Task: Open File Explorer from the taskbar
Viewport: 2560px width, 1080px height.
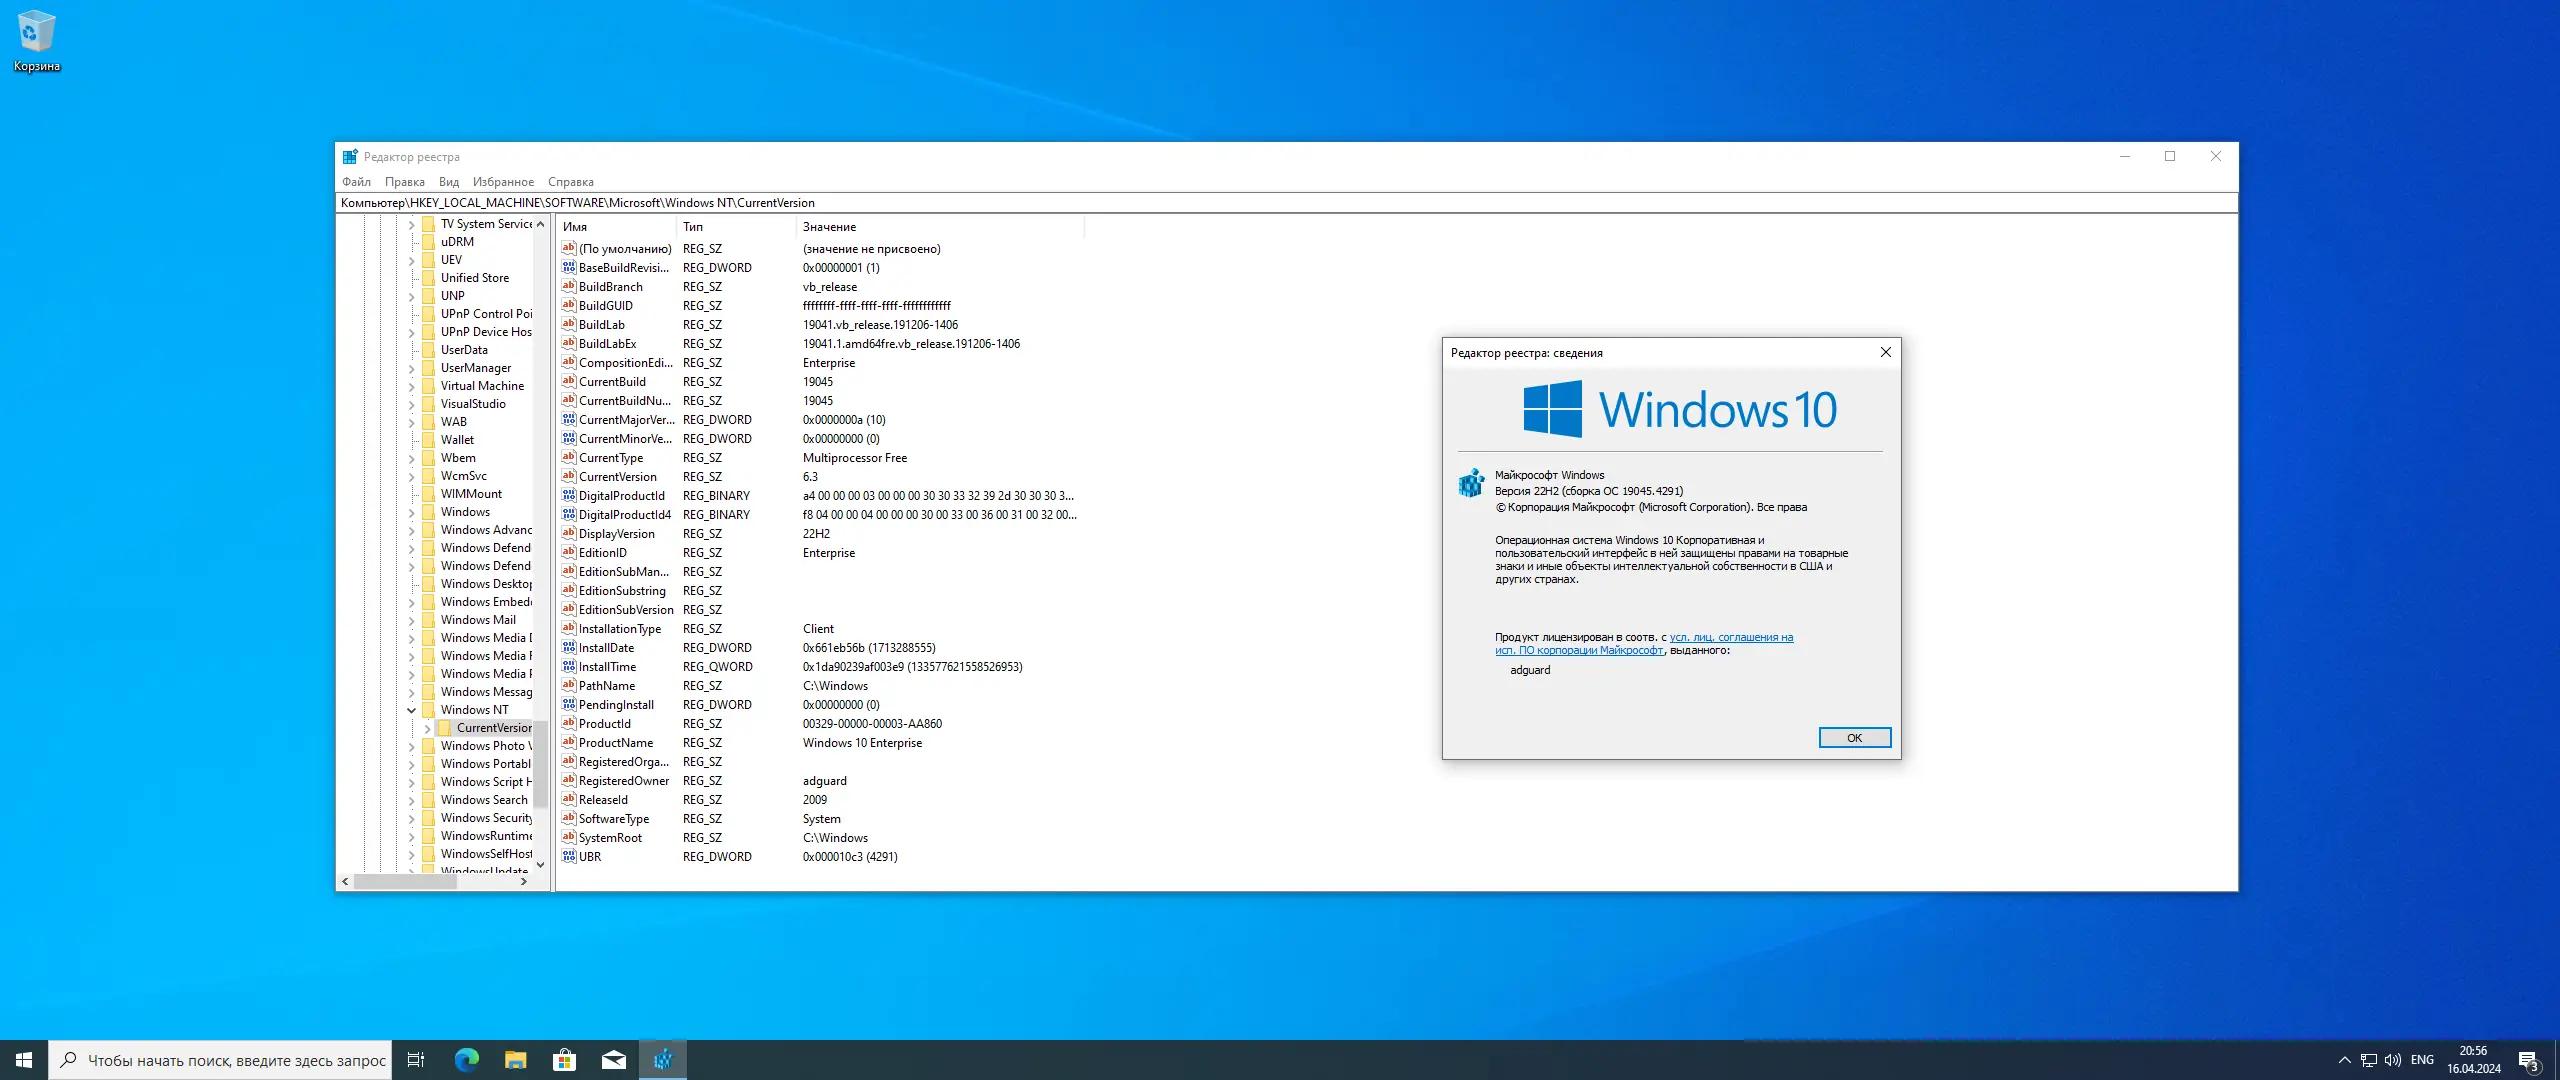Action: (516, 1060)
